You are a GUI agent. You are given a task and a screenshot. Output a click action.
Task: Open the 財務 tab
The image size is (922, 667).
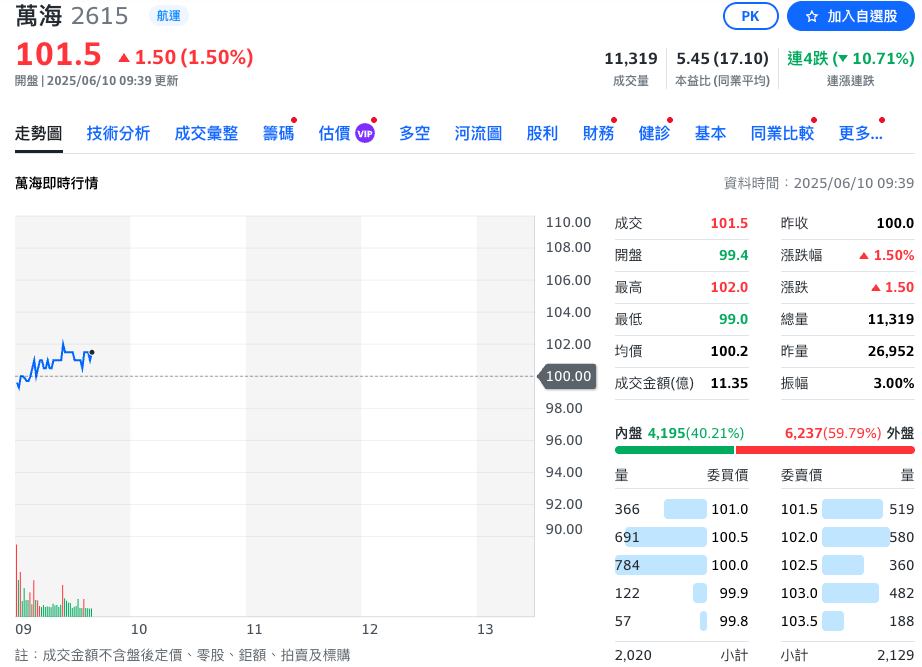[x=598, y=134]
